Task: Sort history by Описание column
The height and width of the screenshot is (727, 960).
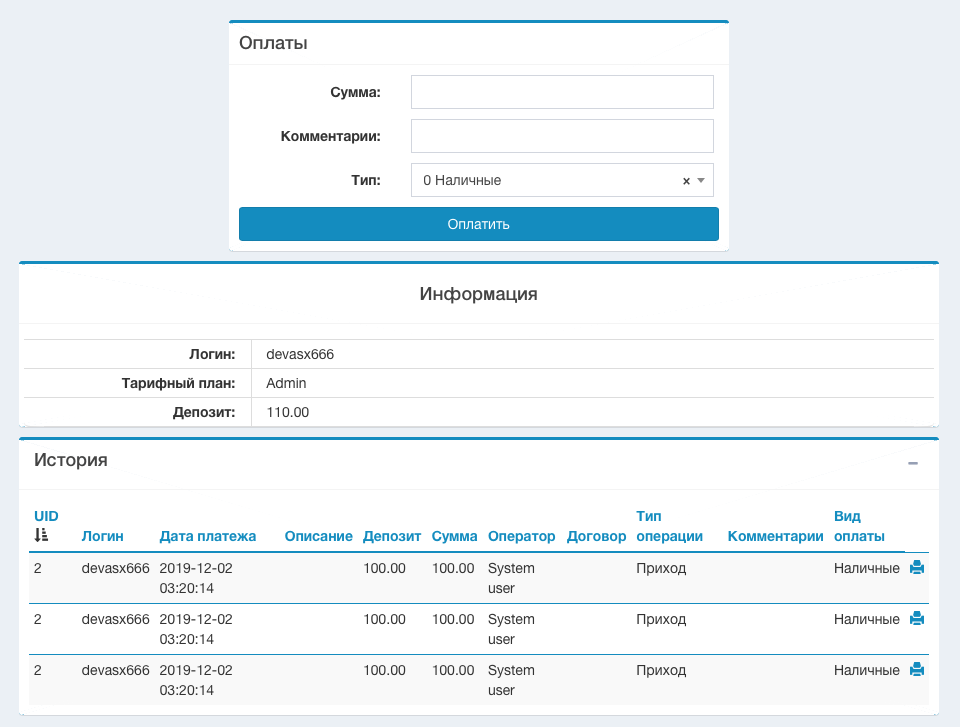Action: coord(318,536)
